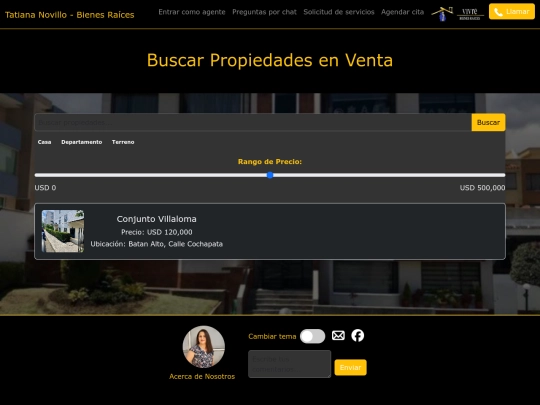Click the USD 0 minimum label
The image size is (540, 405).
tap(45, 188)
